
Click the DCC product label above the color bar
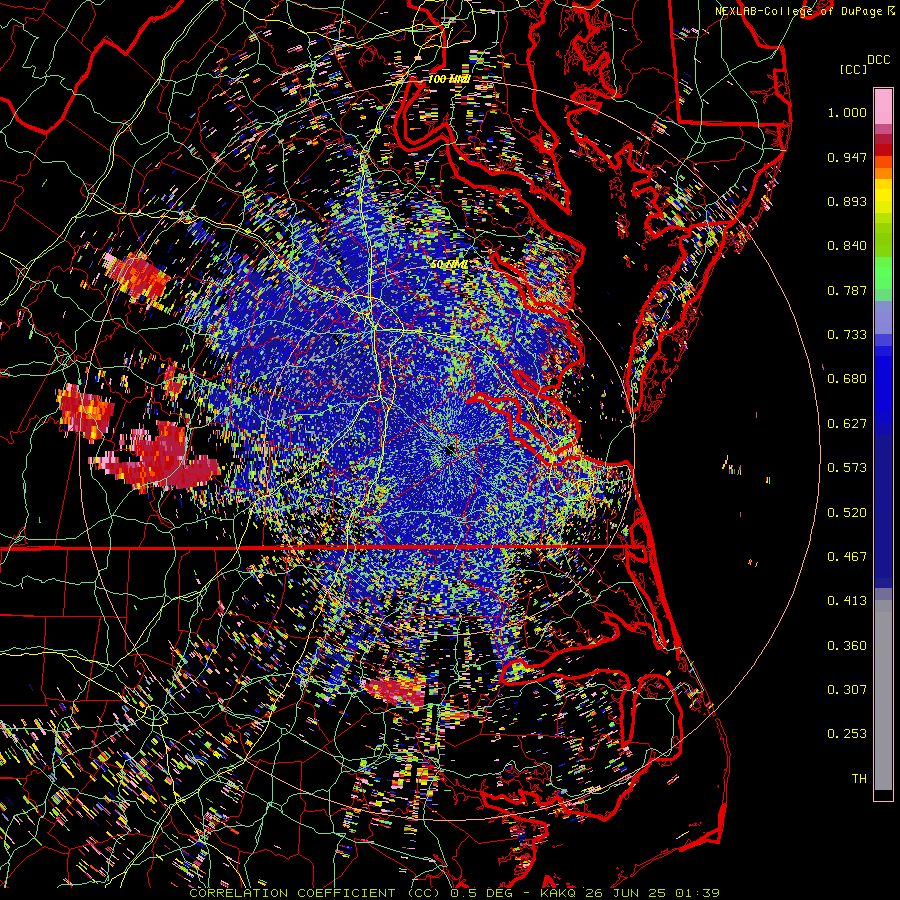tap(878, 60)
